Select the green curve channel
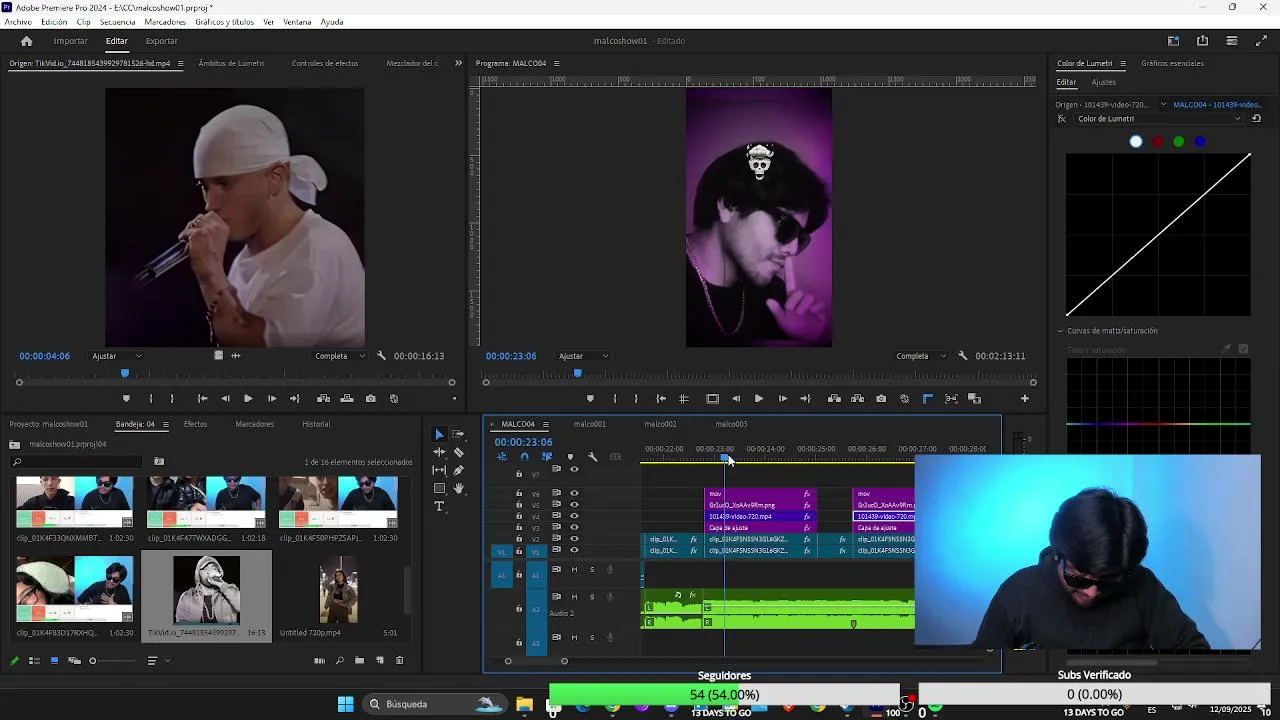The width and height of the screenshot is (1280, 720). (x=1179, y=141)
